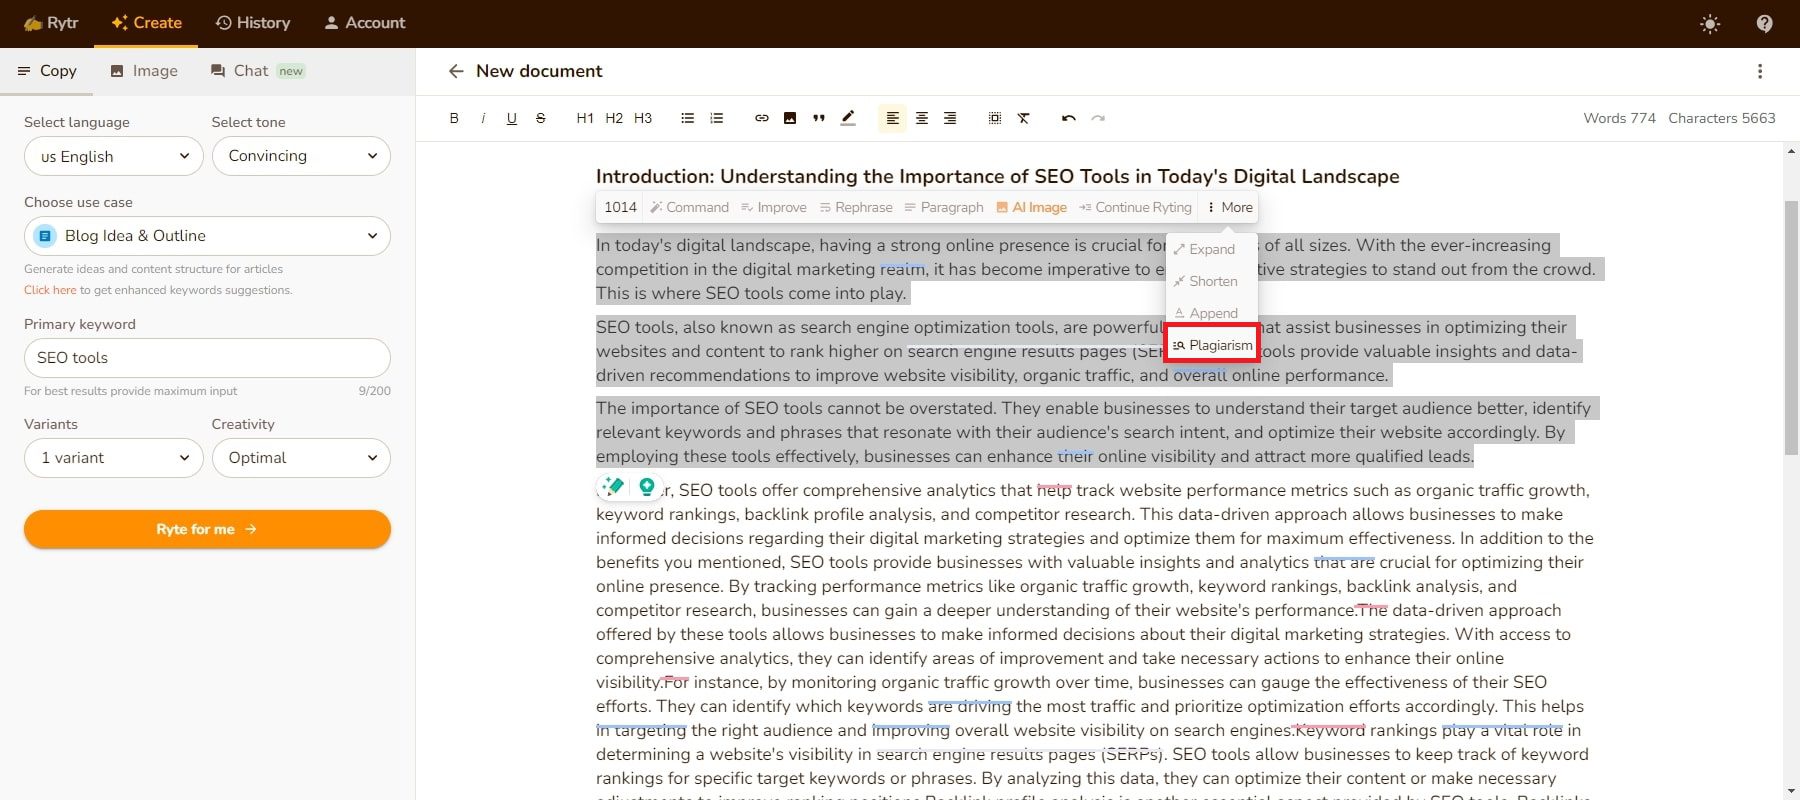
Task: Switch to the Image tab
Action: [144, 71]
